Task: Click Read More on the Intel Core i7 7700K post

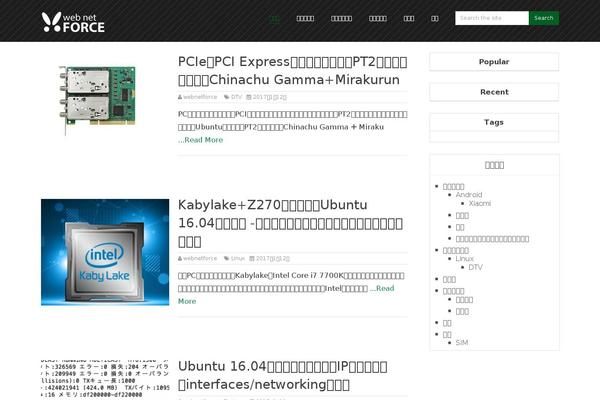Action: [x=286, y=295]
